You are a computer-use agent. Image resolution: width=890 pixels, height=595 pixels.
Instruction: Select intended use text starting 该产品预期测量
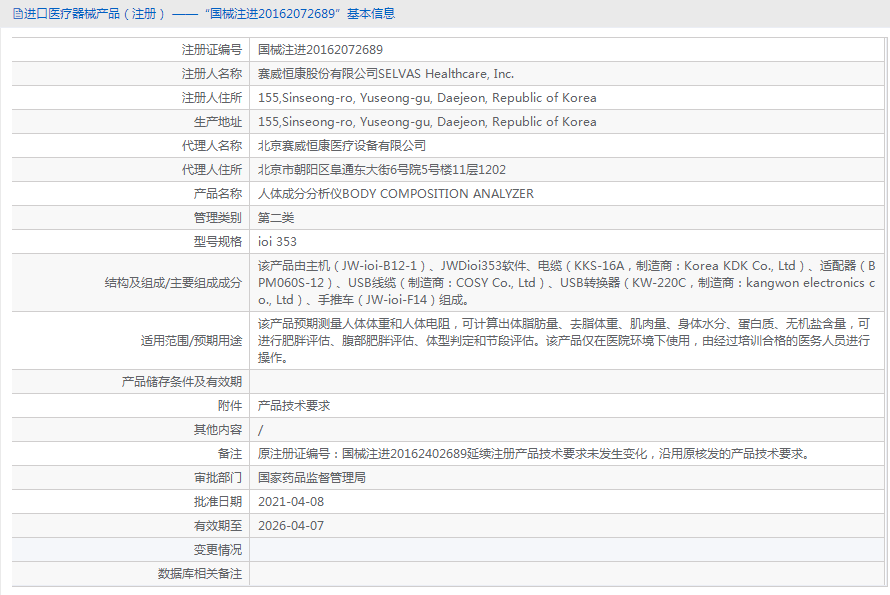pyautogui.click(x=564, y=341)
